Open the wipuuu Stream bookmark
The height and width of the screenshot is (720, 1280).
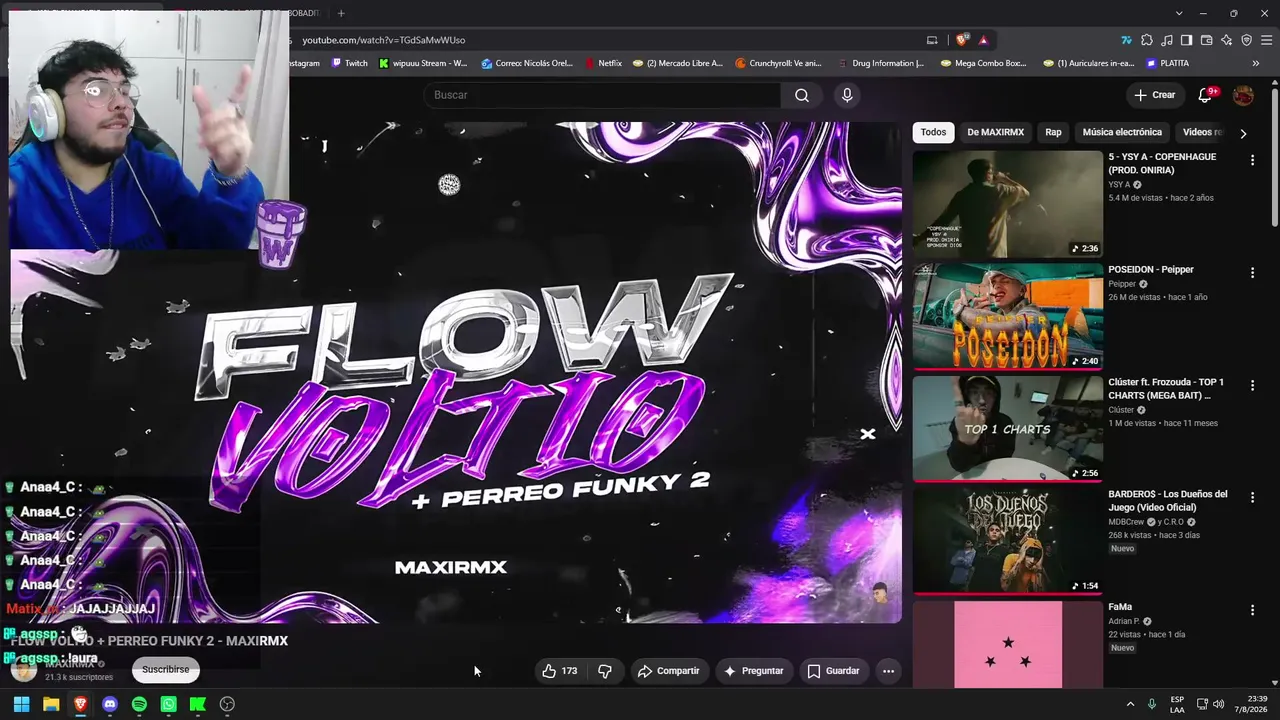(x=423, y=63)
